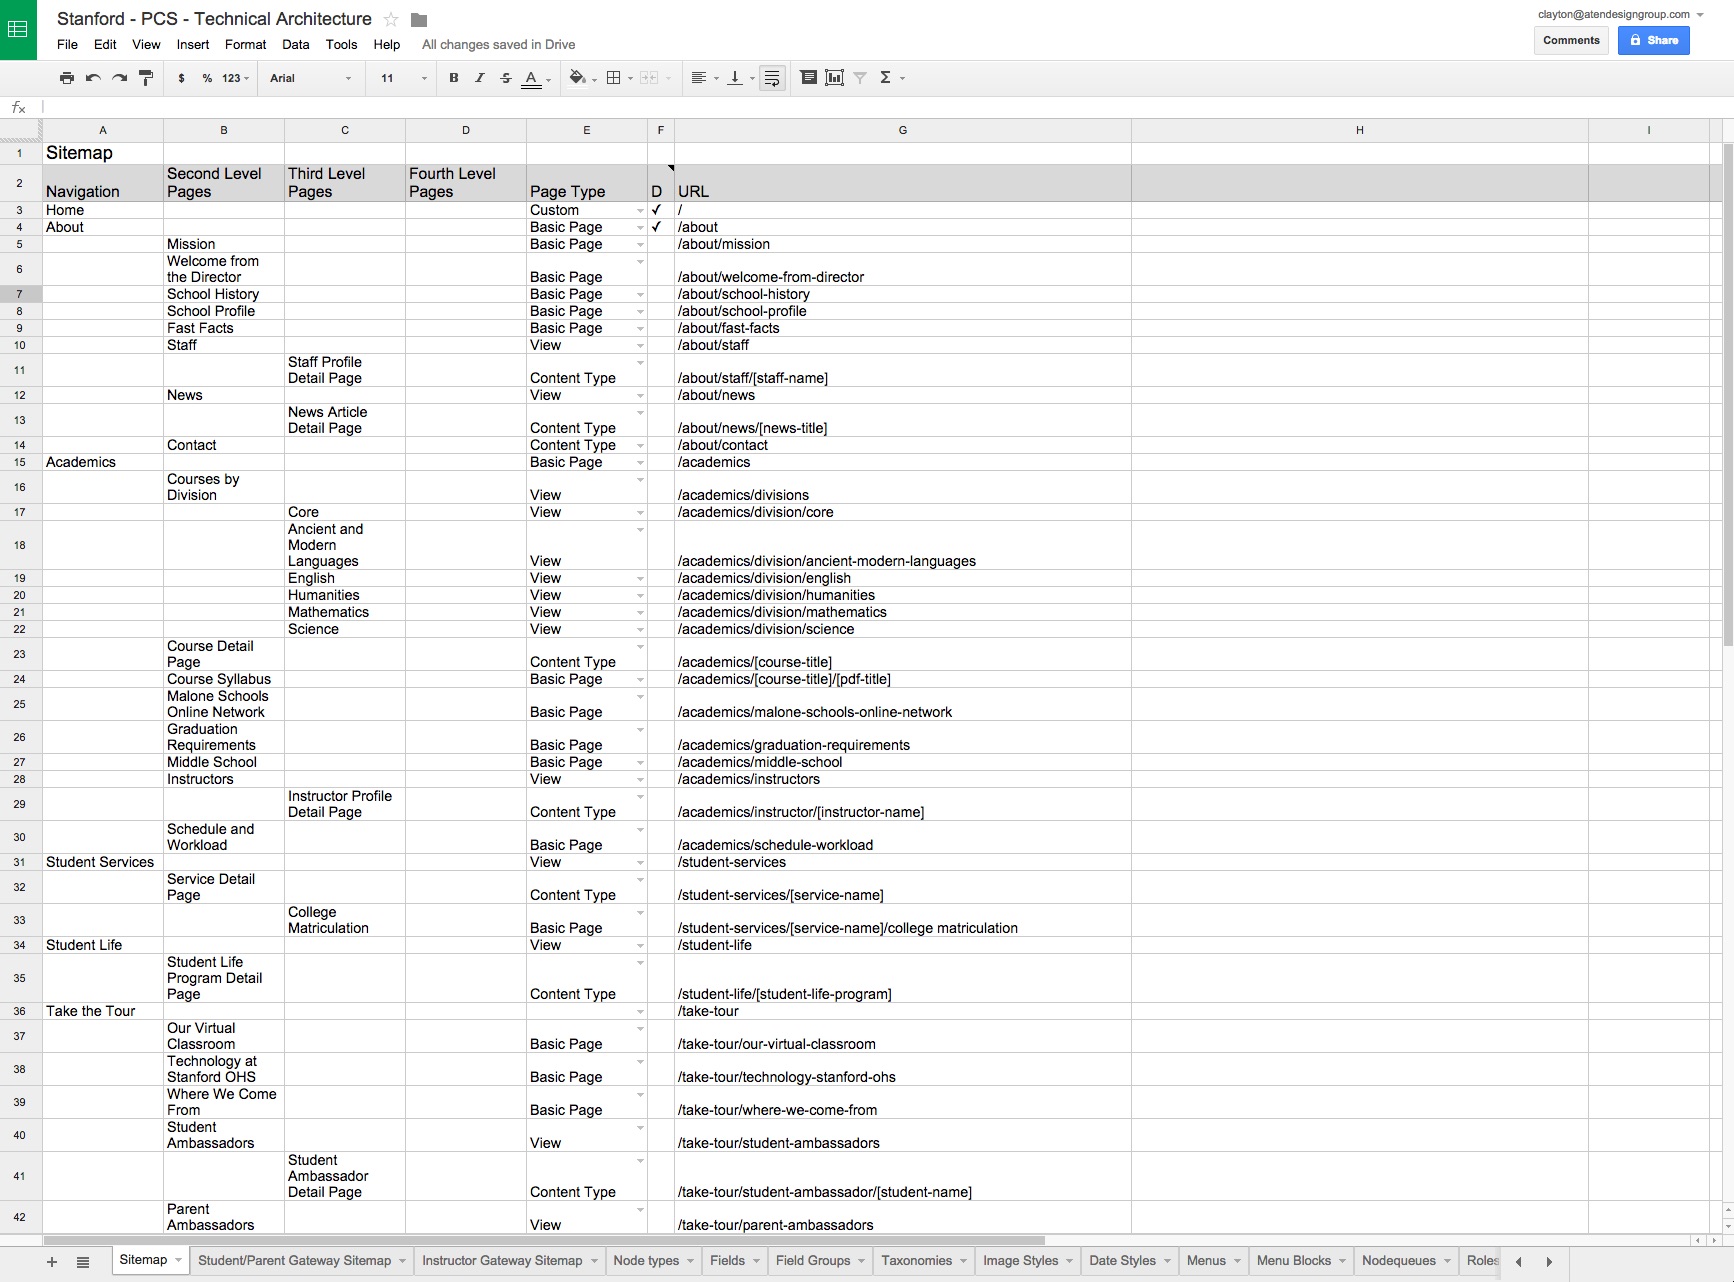Open the cell borders tool
1734x1282 pixels.
(614, 78)
